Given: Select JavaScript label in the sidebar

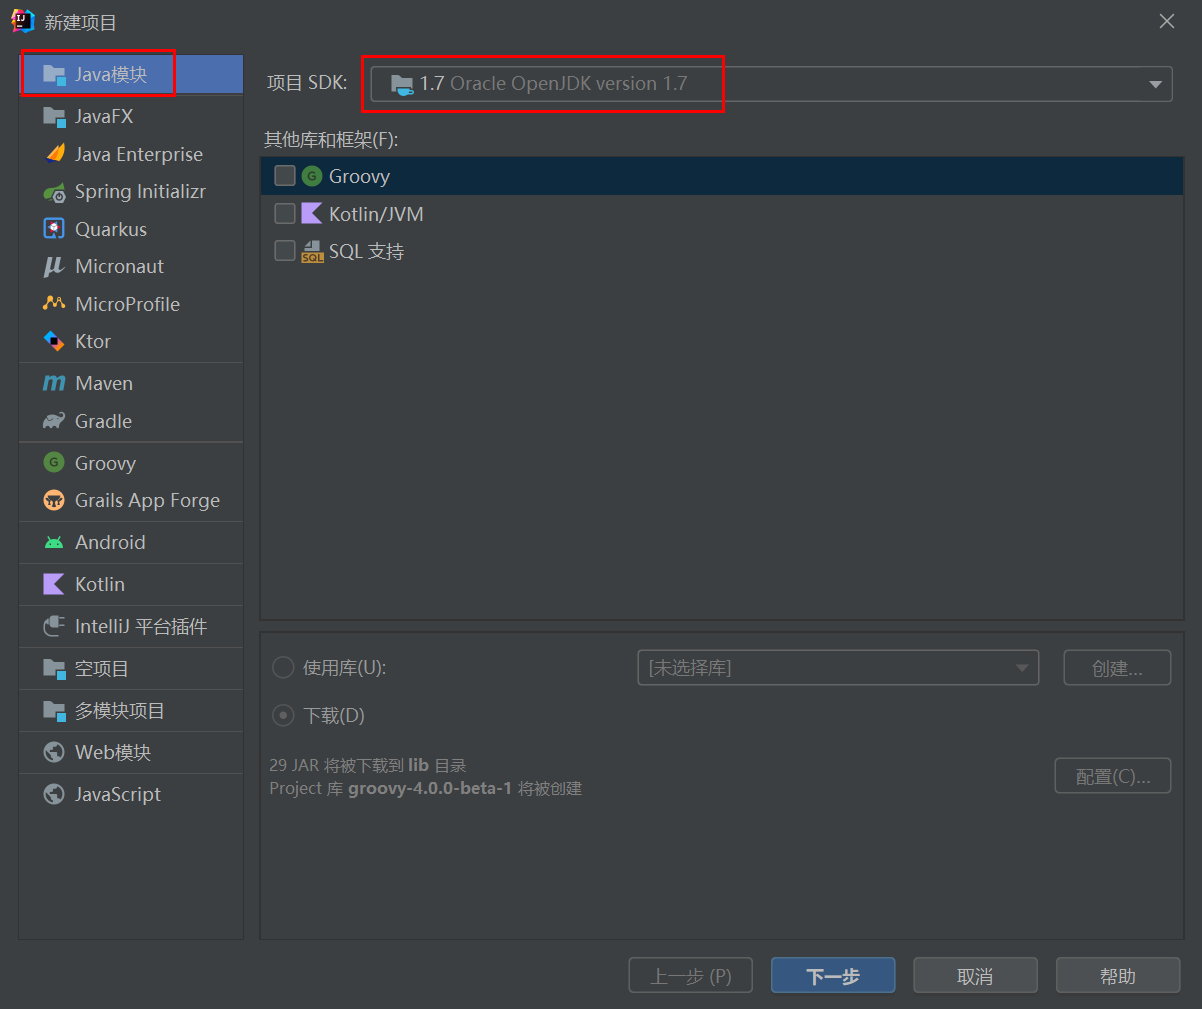Looking at the screenshot, I should pyautogui.click(x=118, y=795).
